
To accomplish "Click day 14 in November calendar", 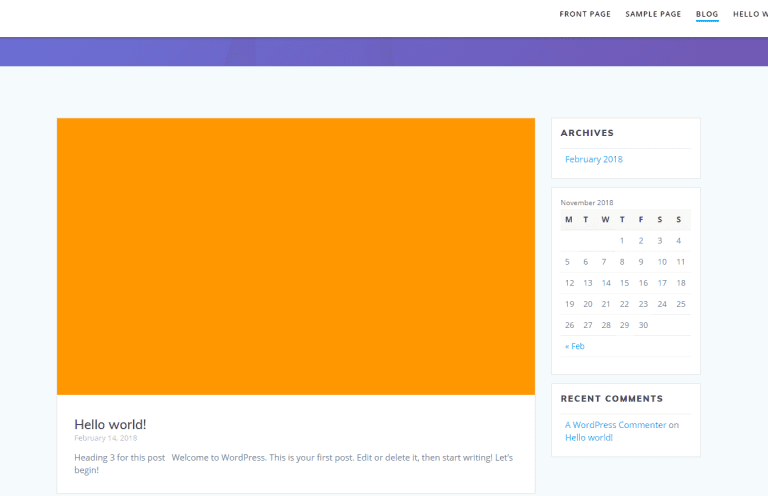I will (606, 283).
